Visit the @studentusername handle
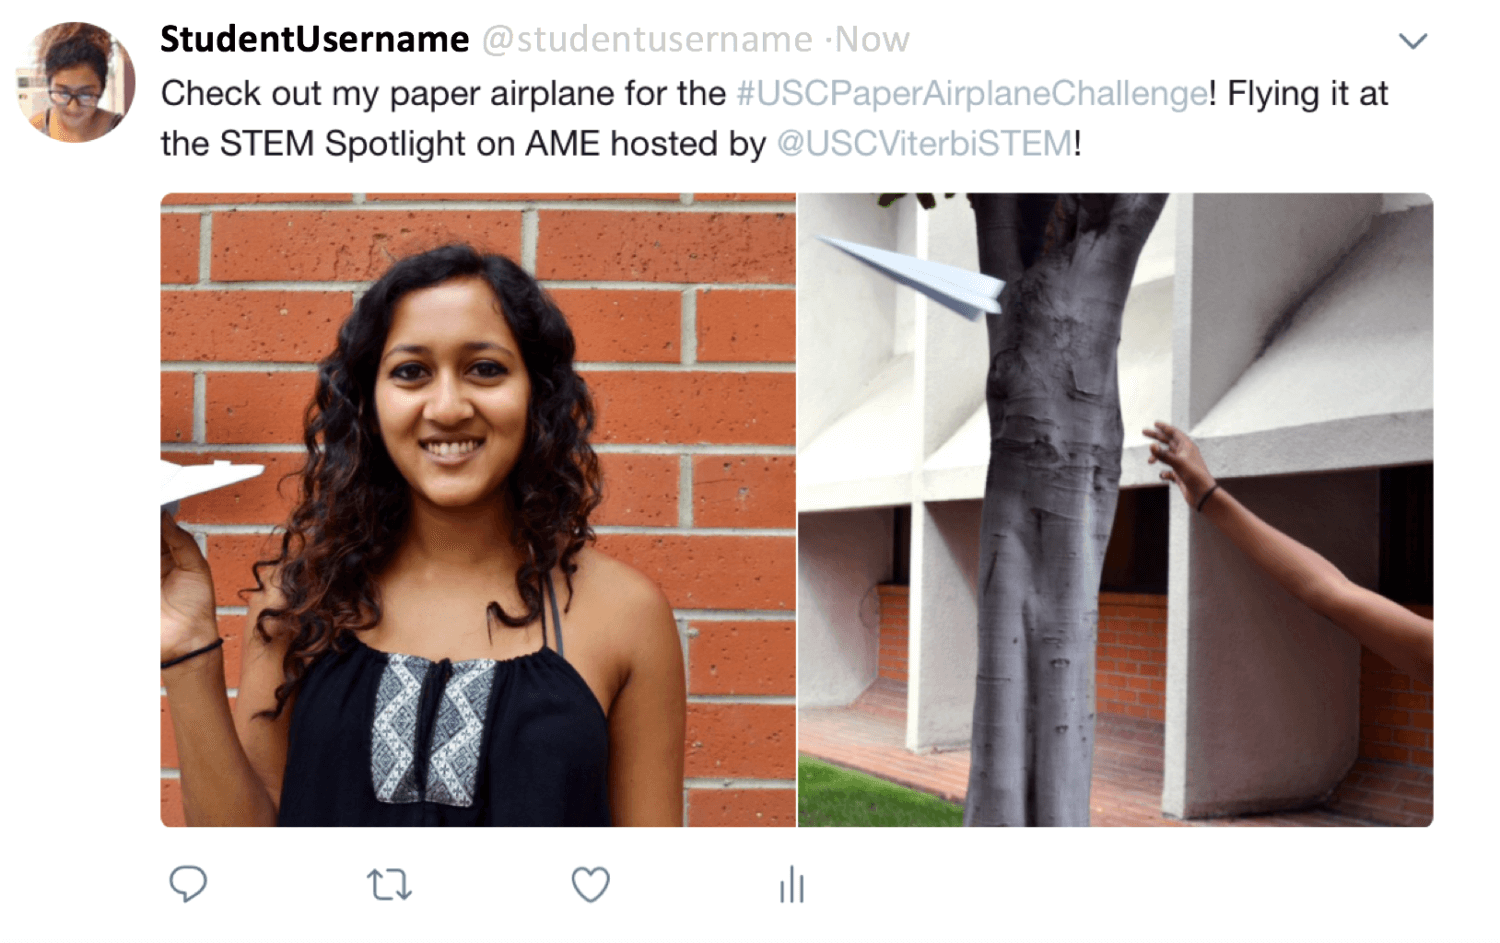The width and height of the screenshot is (1500, 943). [x=647, y=40]
